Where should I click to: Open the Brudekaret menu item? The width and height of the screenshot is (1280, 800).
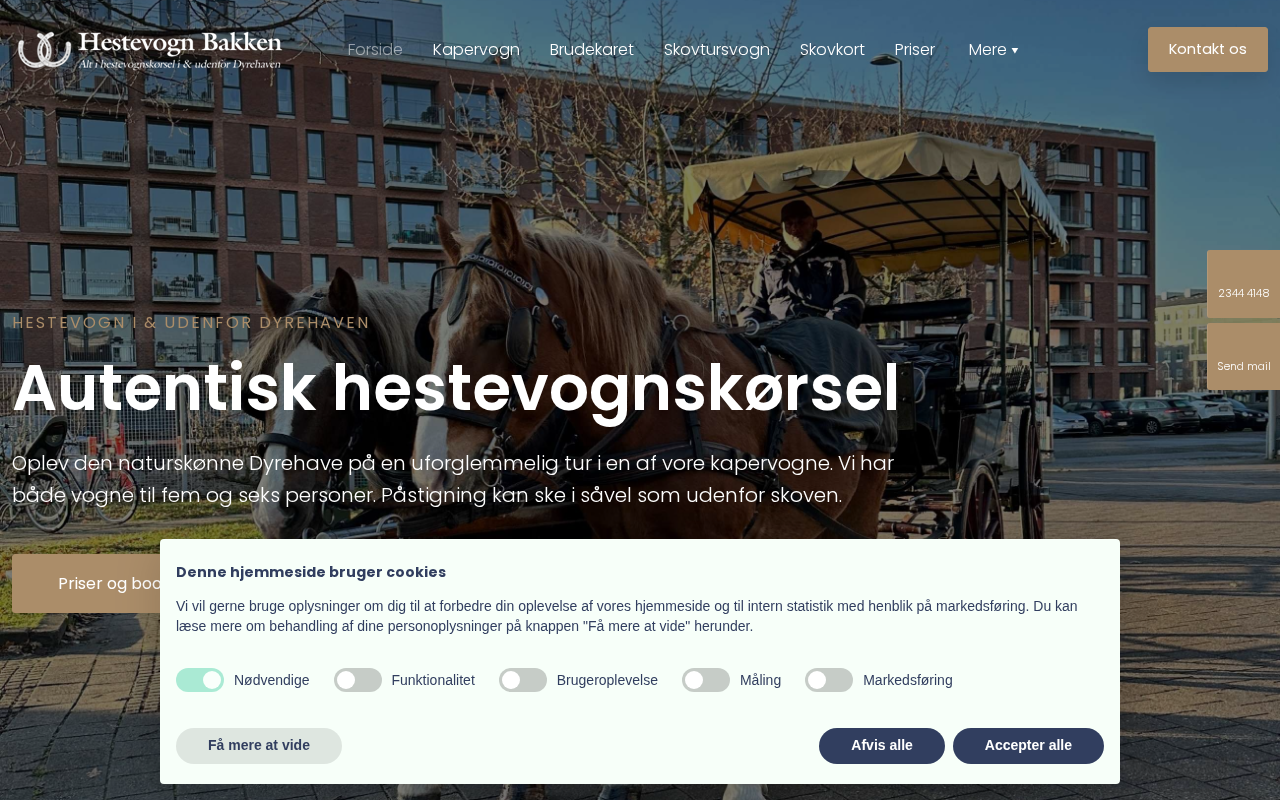(x=592, y=50)
